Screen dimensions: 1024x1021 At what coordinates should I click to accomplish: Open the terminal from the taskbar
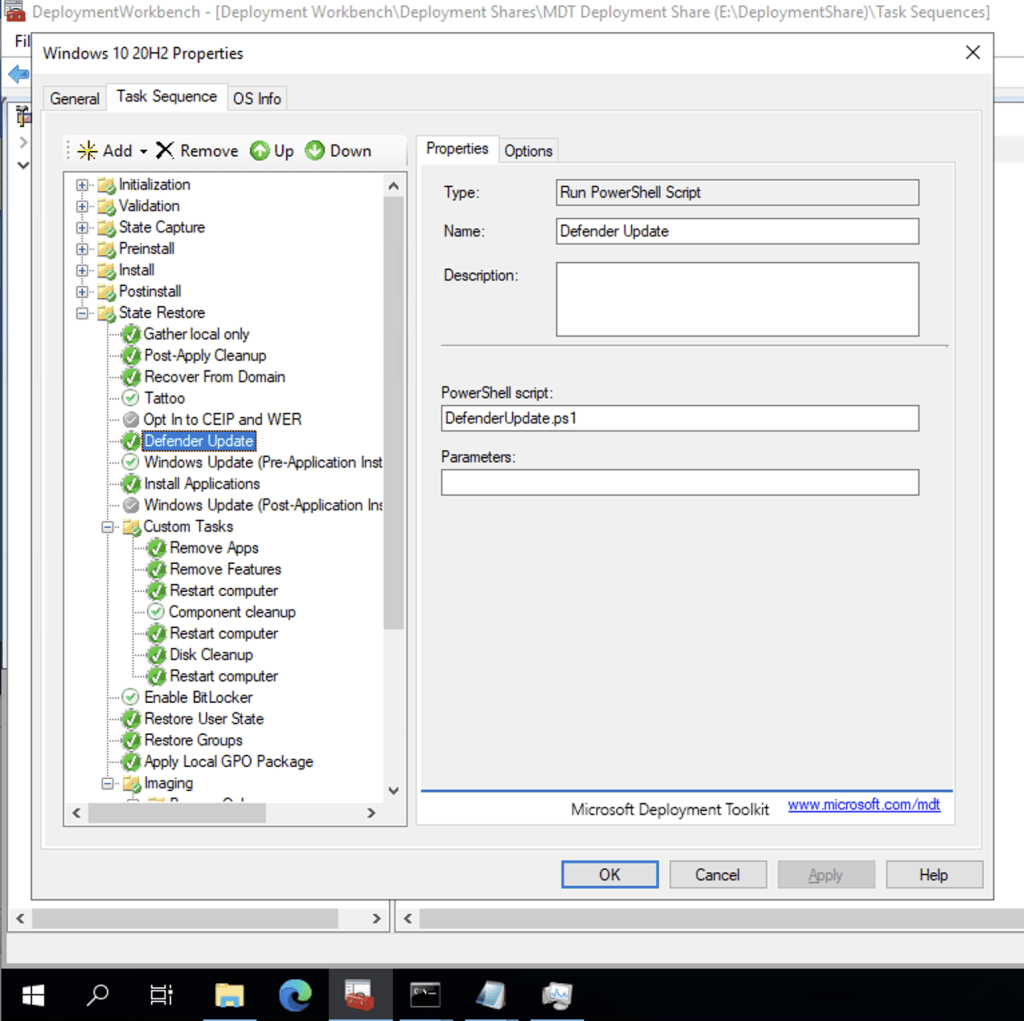point(426,994)
